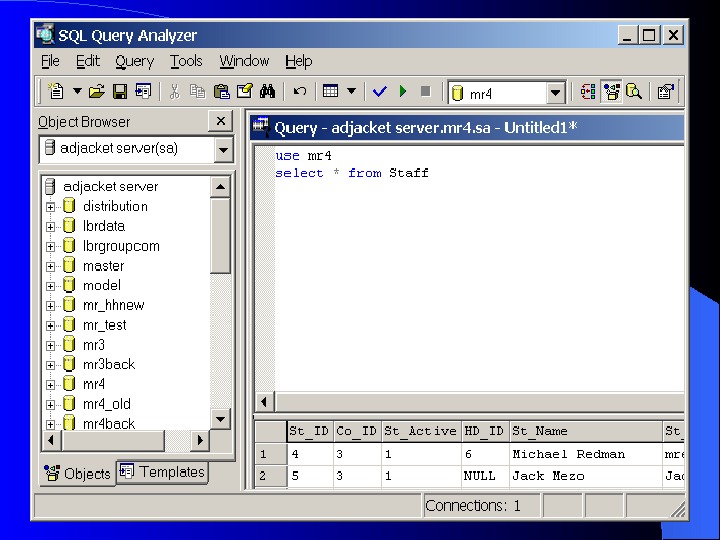
Task: Select the mr_test database in tree
Action: [x=105, y=325]
